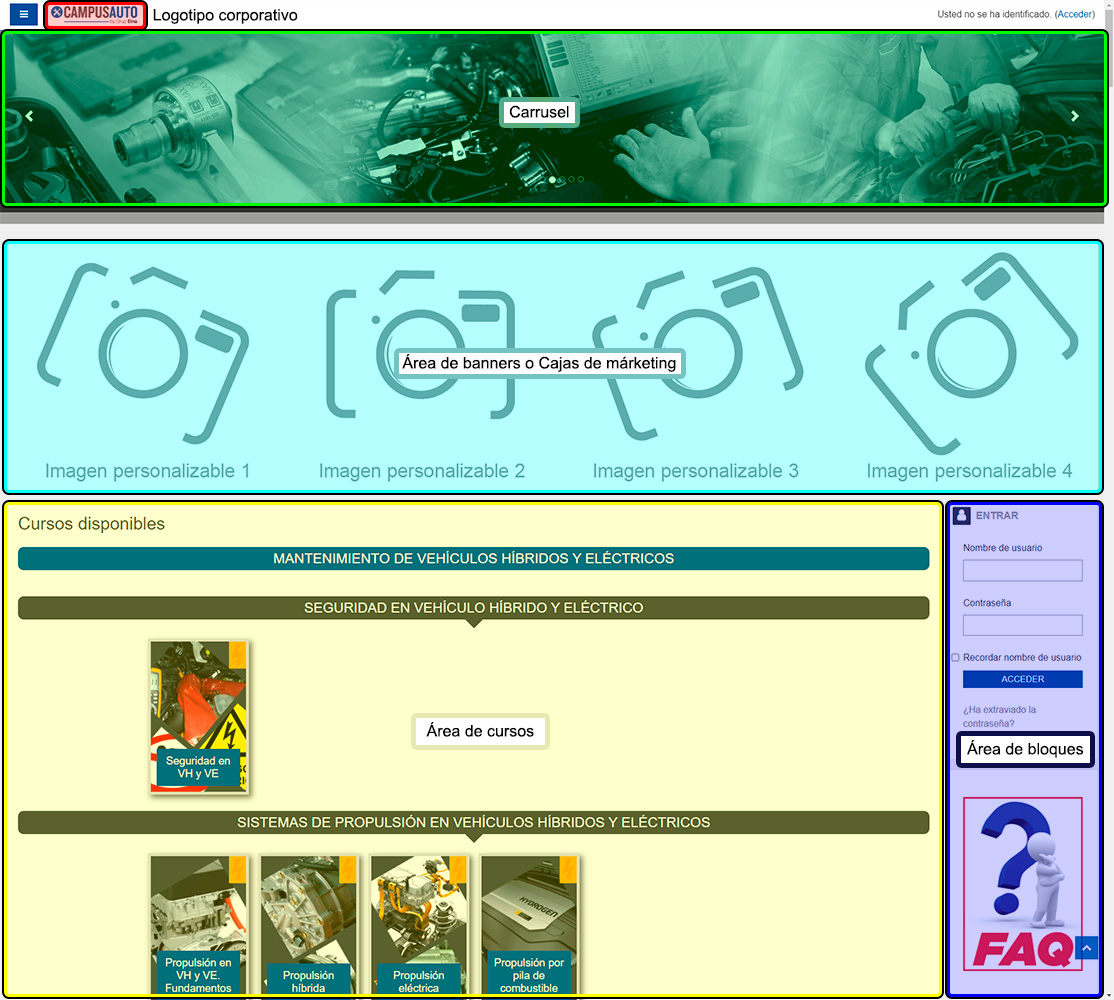Expand Mantenimiento de vehículos híbridos y eléctricos category
The width and height of the screenshot is (1114, 1000).
tap(473, 559)
